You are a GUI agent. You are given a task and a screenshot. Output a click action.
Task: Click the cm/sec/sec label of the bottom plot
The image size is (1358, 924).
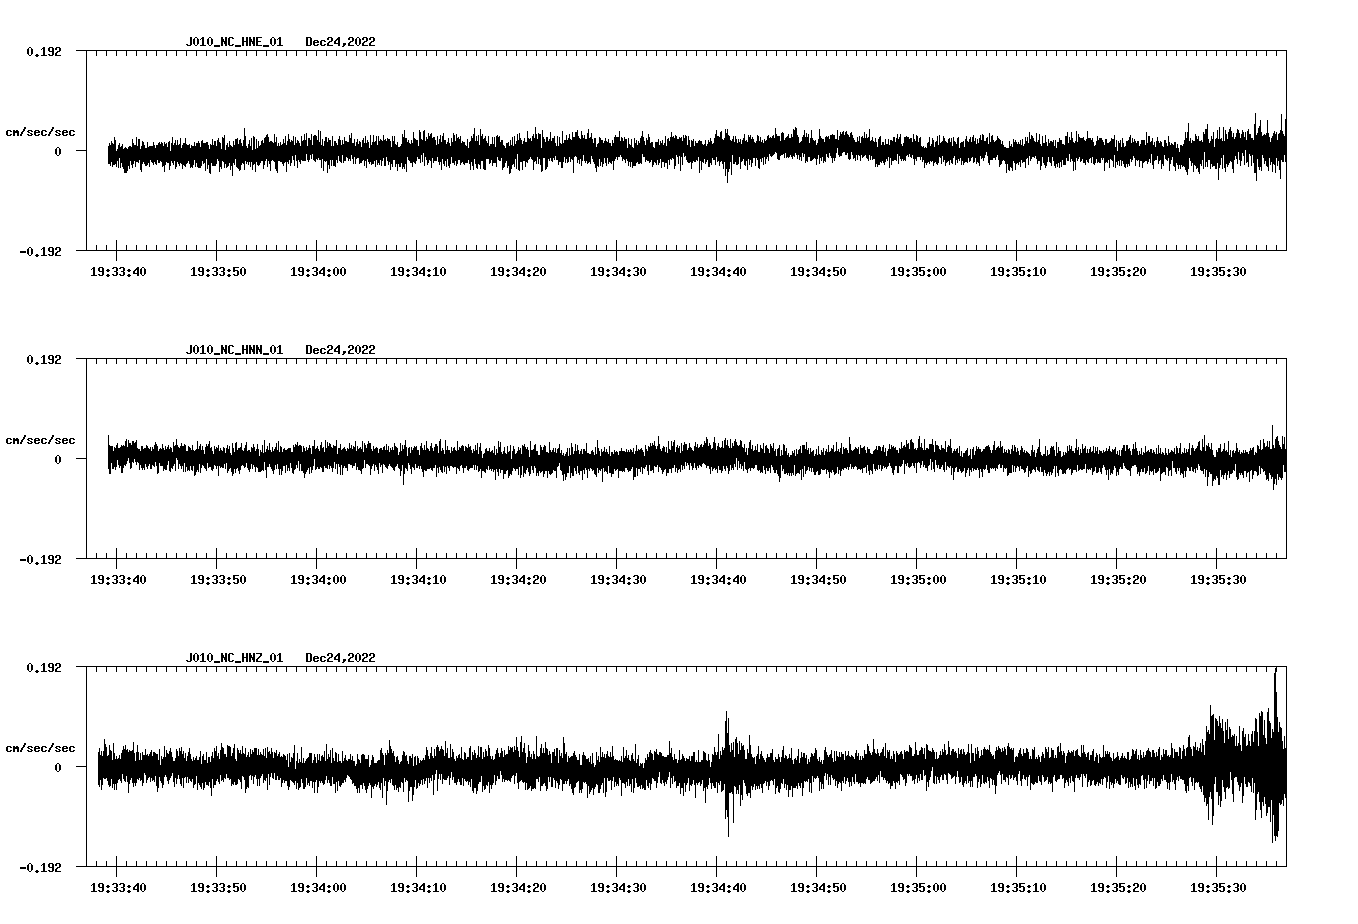(x=41, y=747)
